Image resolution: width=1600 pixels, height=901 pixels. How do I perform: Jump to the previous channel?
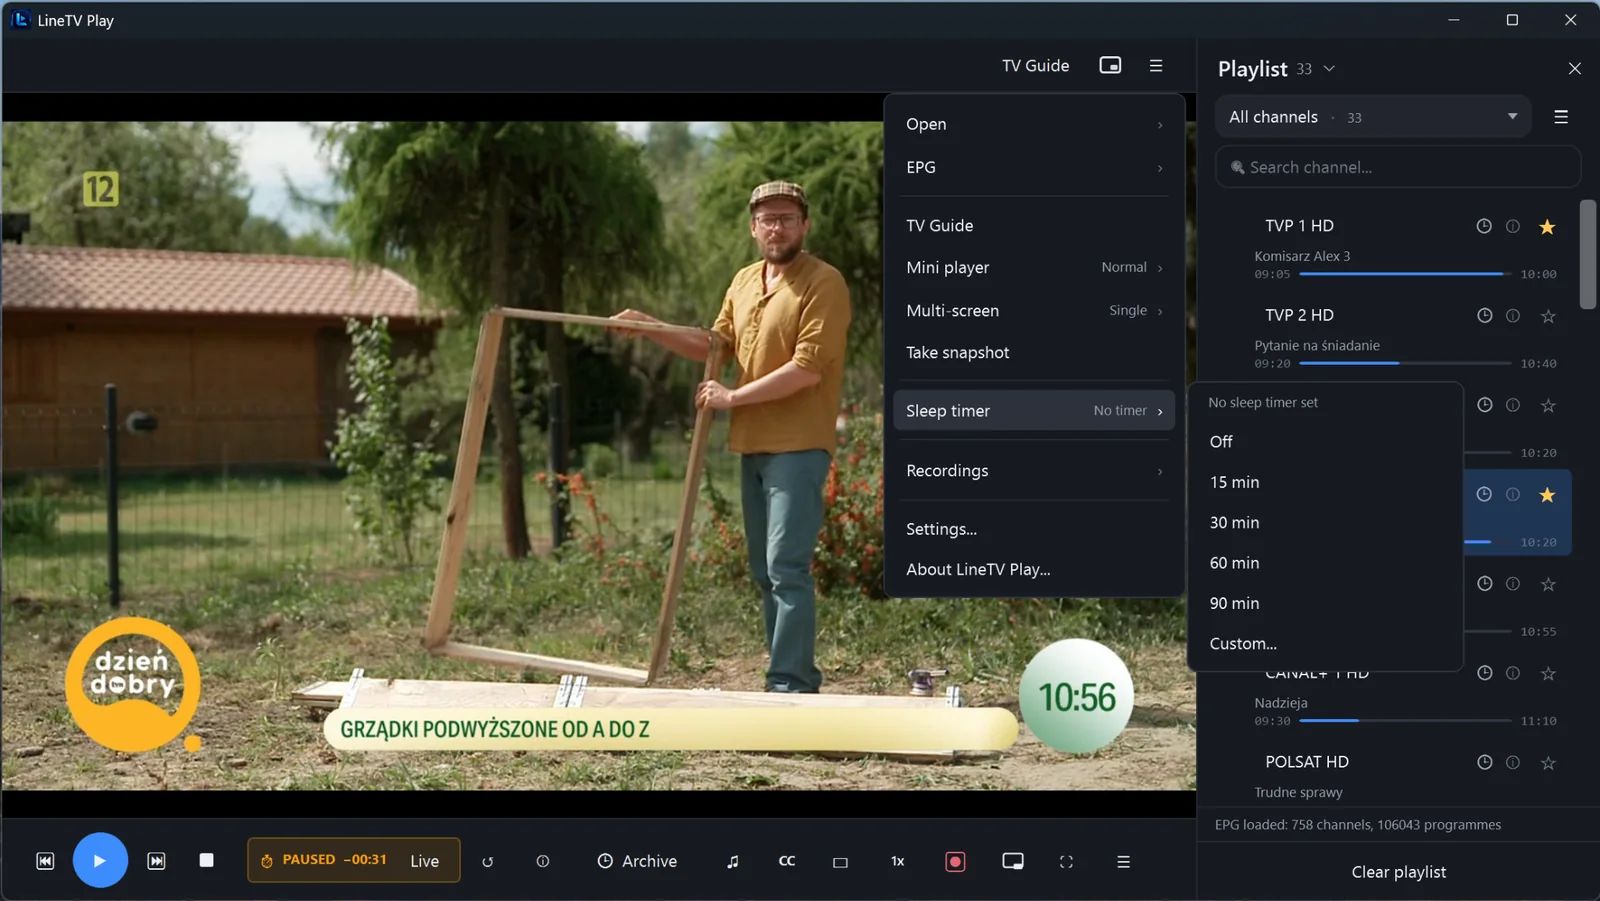point(45,861)
